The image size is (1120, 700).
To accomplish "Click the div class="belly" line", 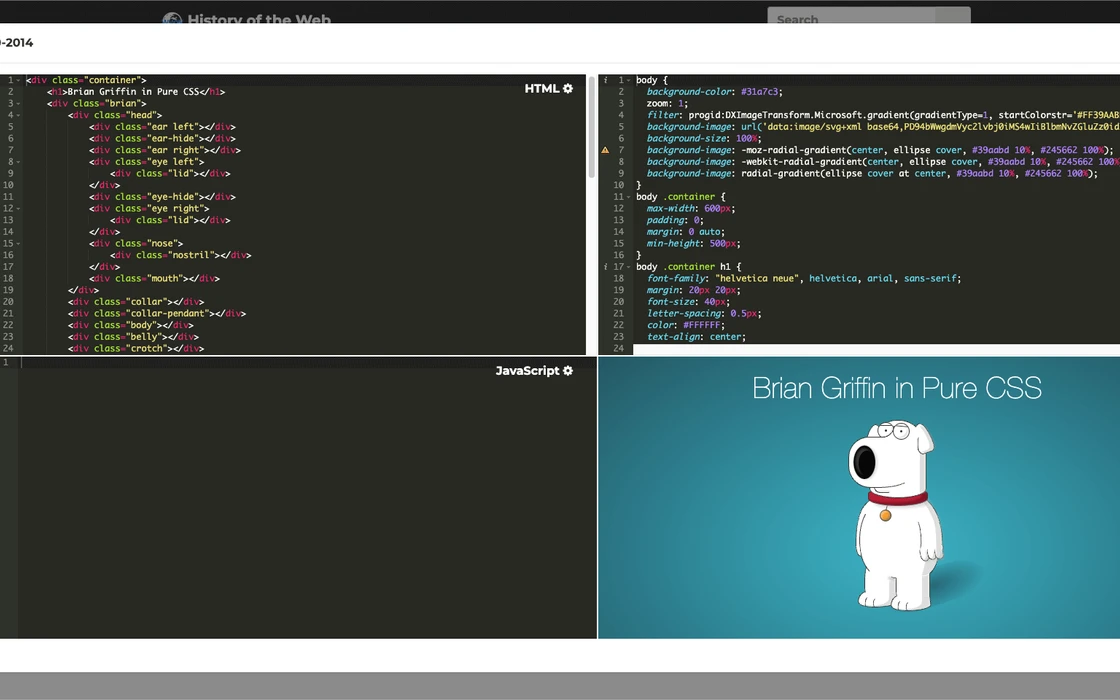I will coord(134,336).
